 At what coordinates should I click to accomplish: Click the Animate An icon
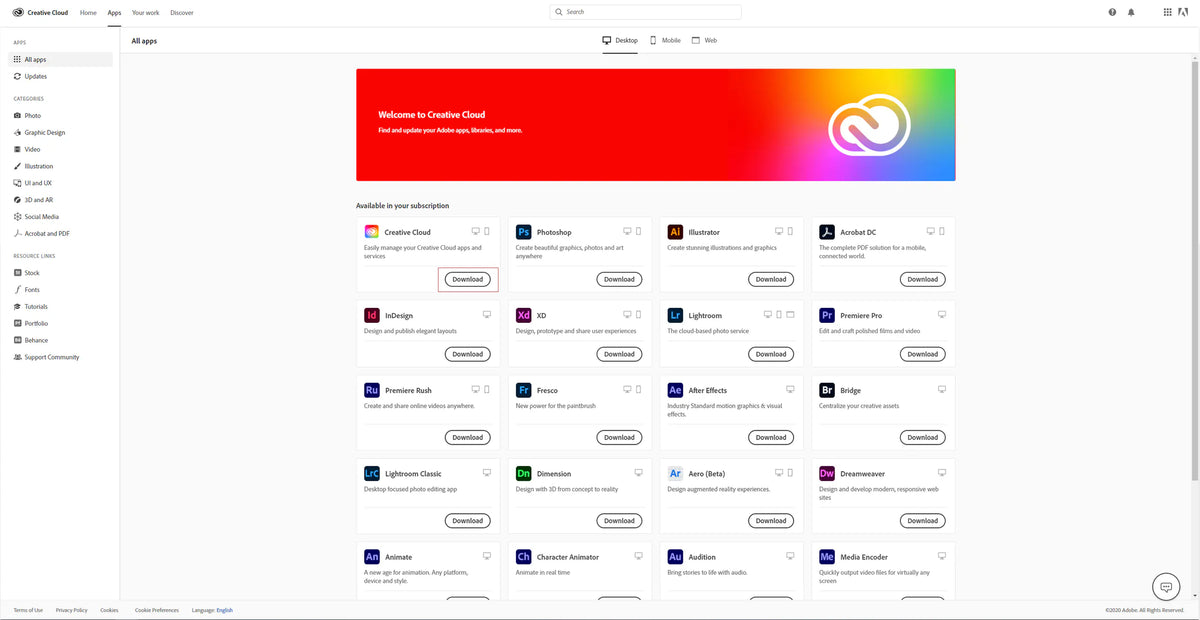coord(372,557)
